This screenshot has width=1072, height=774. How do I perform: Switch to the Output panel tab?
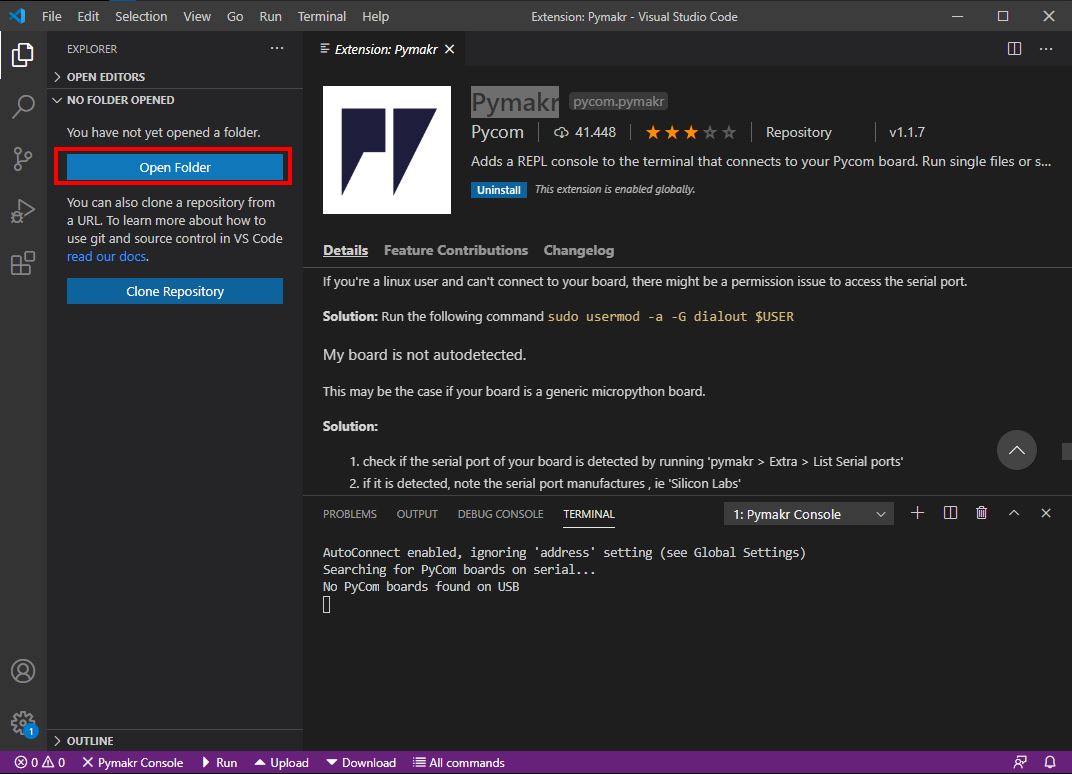pyautogui.click(x=417, y=514)
